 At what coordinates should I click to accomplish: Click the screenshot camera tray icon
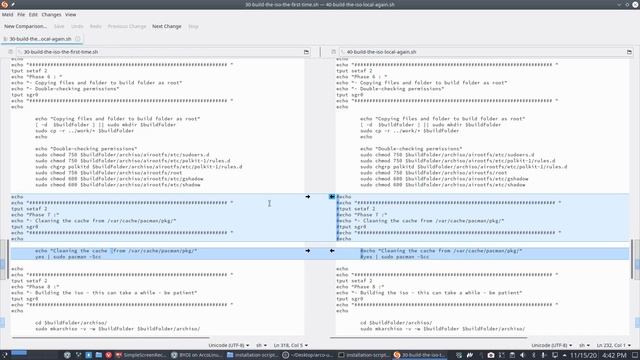pyautogui.click(x=491, y=355)
